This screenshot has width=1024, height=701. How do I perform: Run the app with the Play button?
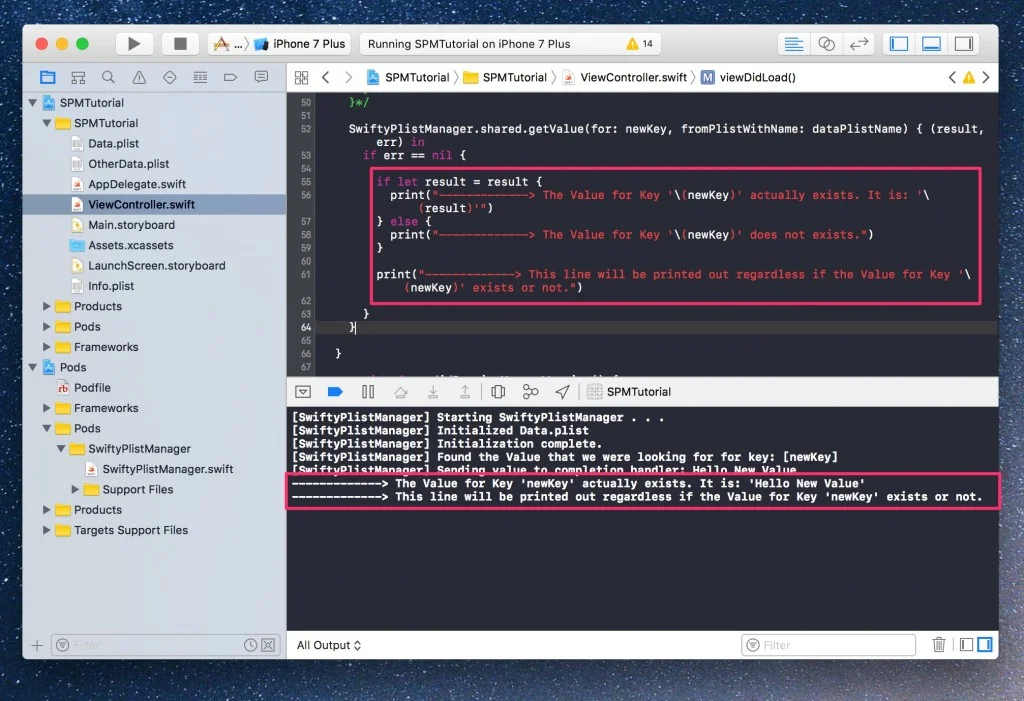[x=134, y=44]
